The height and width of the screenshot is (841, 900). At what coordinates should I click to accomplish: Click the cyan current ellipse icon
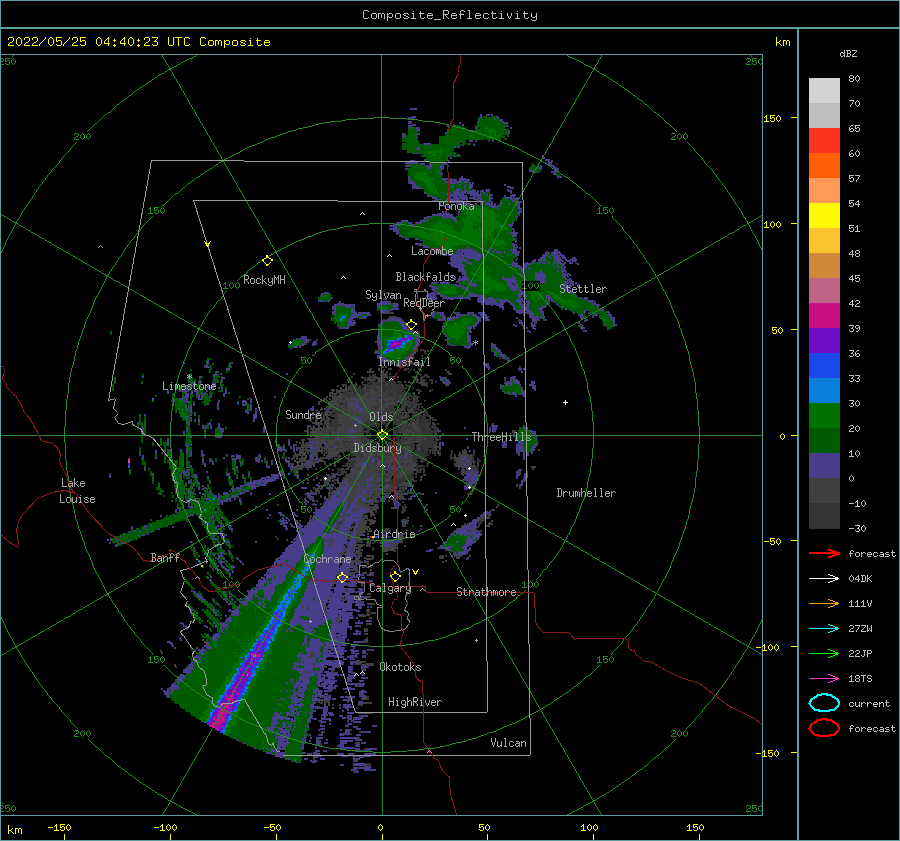pyautogui.click(x=824, y=703)
